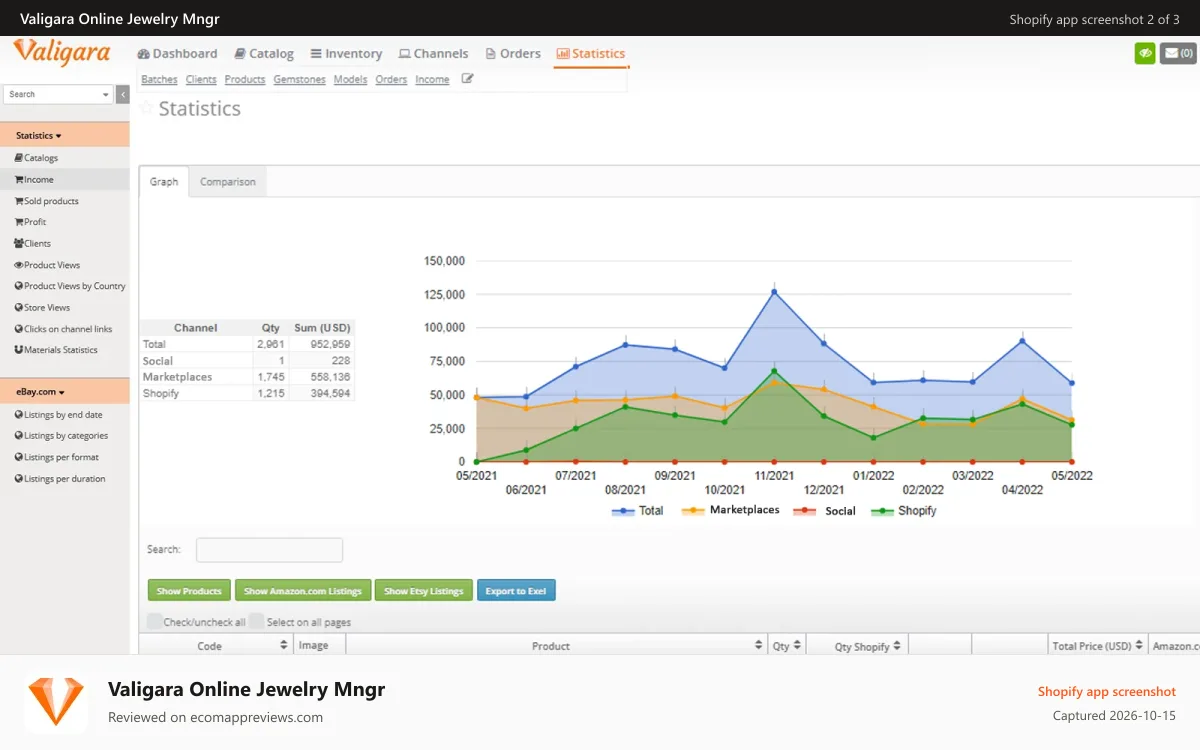Click the Clicks on channel links icon
This screenshot has width=1200, height=750.
(18, 329)
